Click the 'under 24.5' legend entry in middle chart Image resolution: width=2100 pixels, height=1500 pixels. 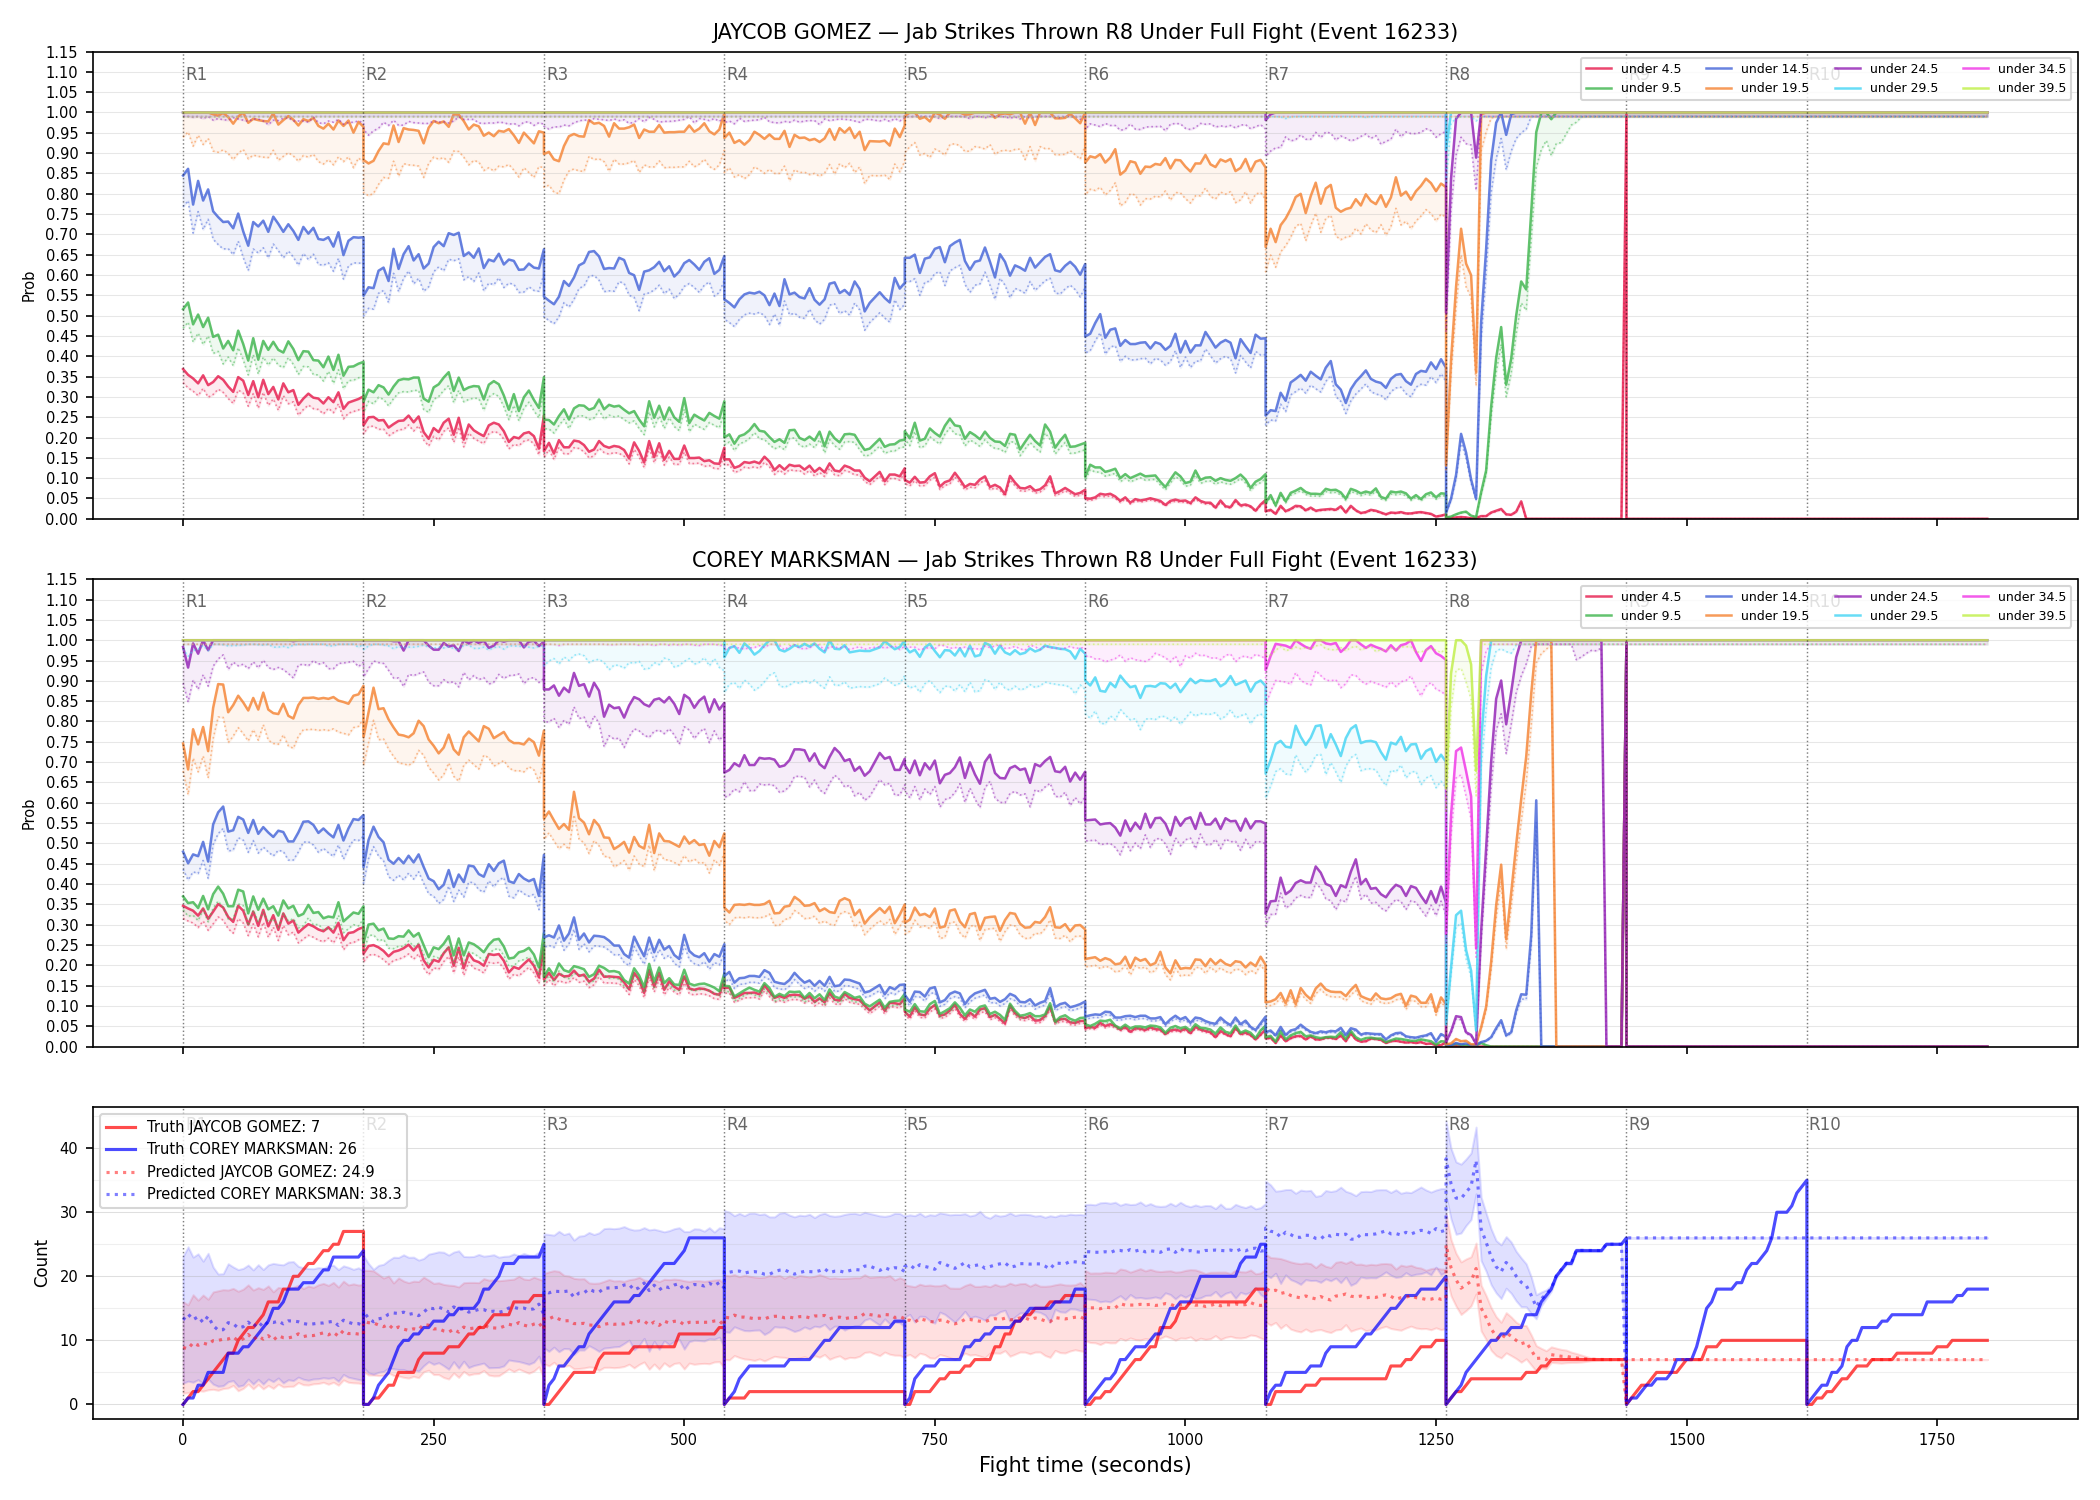click(x=1886, y=597)
